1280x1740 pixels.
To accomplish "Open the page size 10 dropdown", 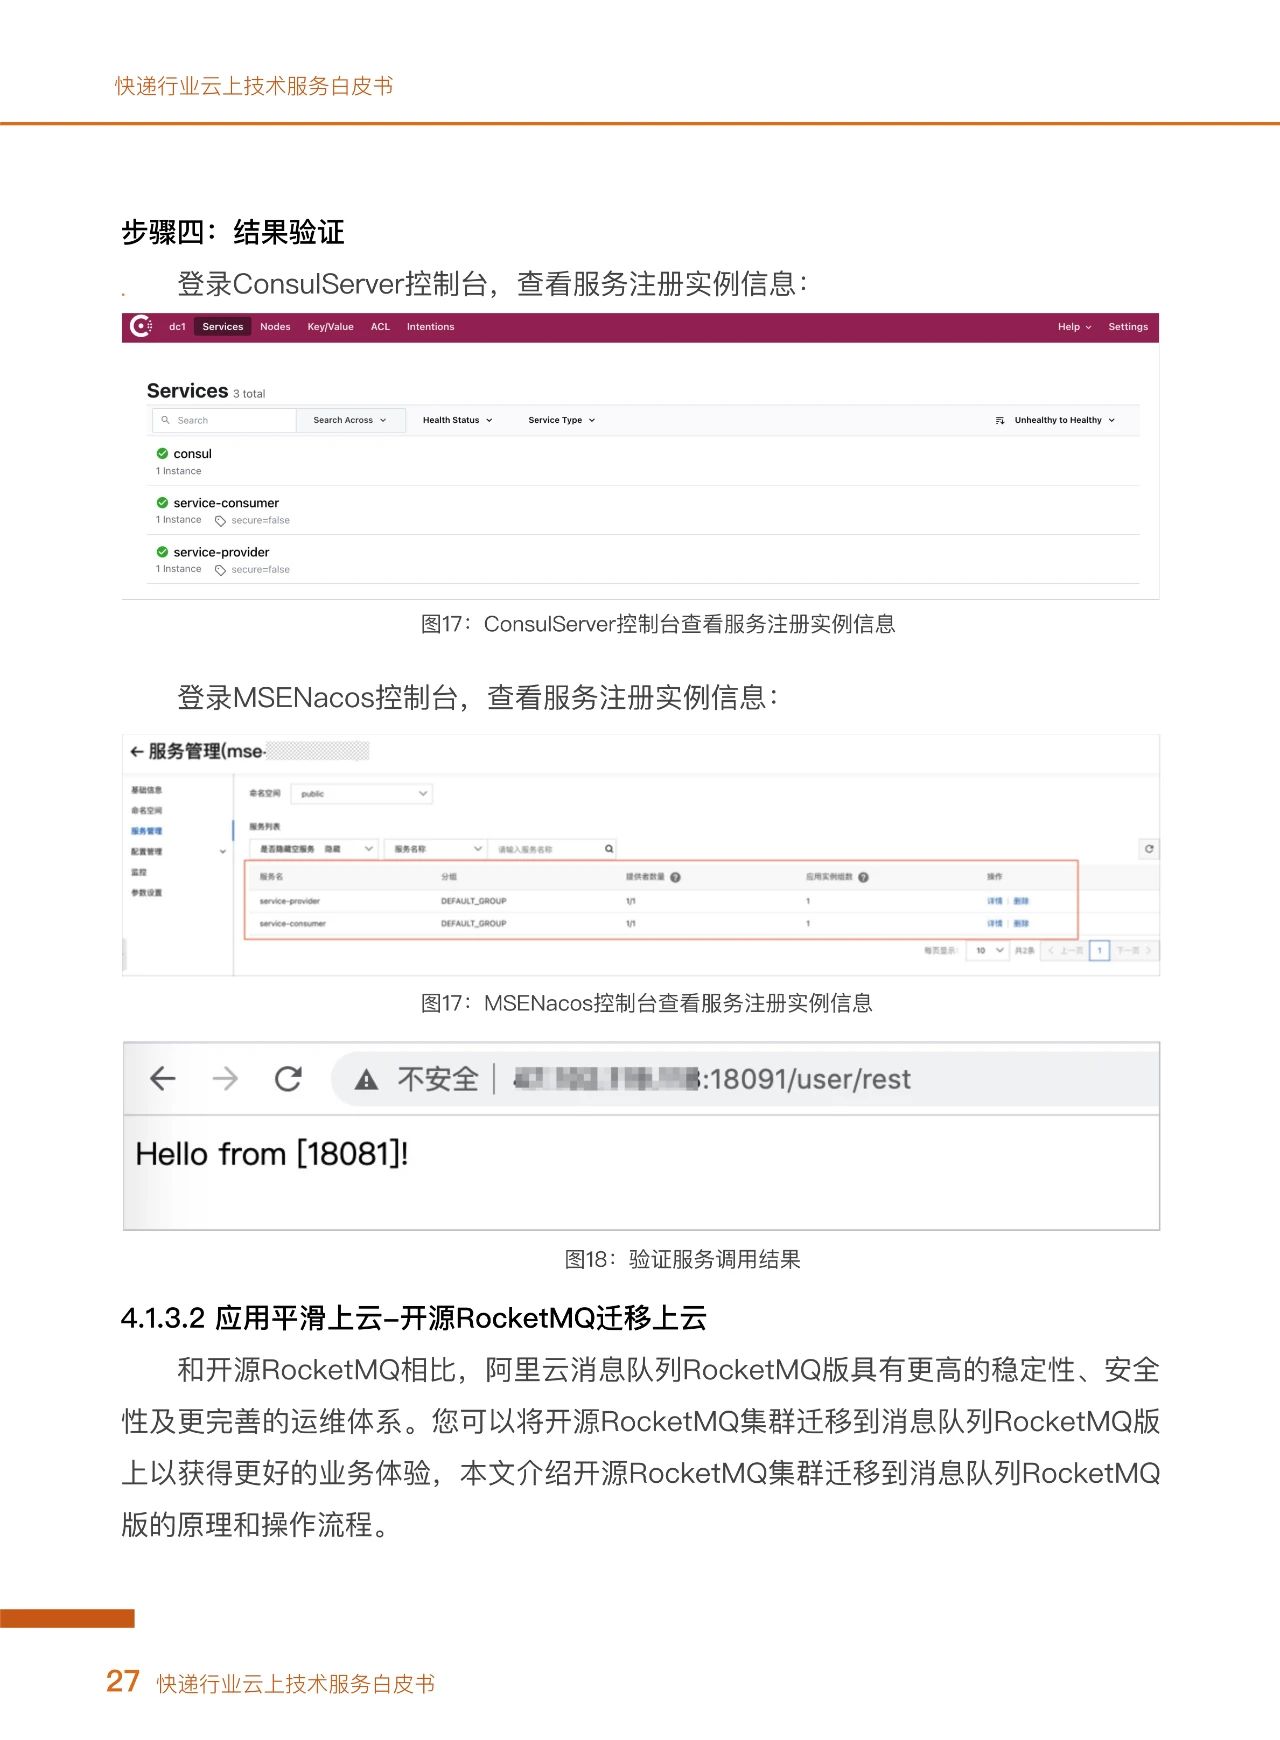I will point(988,950).
